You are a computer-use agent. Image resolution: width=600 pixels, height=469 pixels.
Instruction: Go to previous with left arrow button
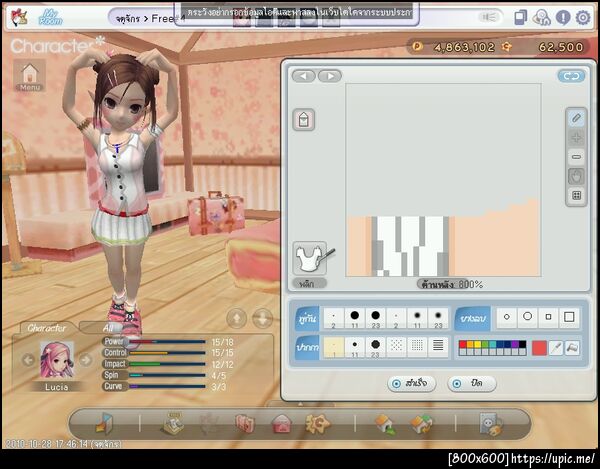(x=304, y=76)
